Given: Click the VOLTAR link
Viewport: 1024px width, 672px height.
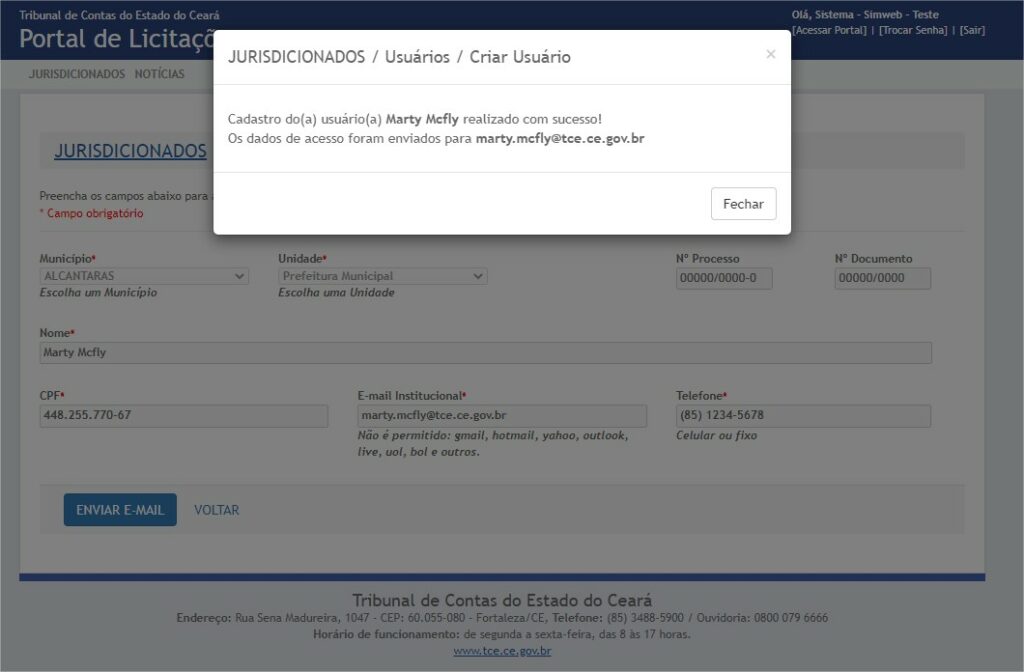Looking at the screenshot, I should pyautogui.click(x=217, y=510).
